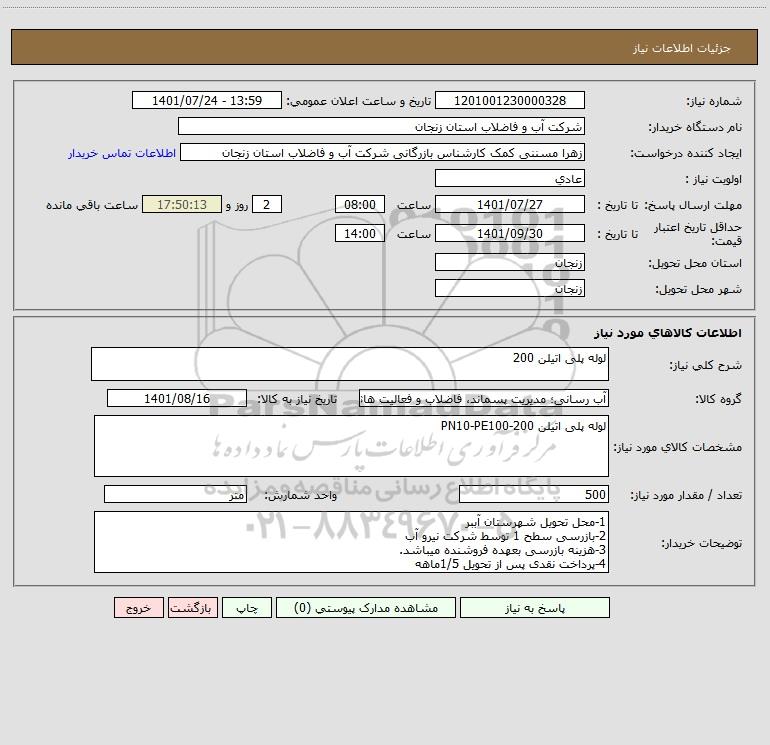The height and width of the screenshot is (745, 770).
Task: Open اطلاعات تماس خریدار link
Action: (x=122, y=153)
